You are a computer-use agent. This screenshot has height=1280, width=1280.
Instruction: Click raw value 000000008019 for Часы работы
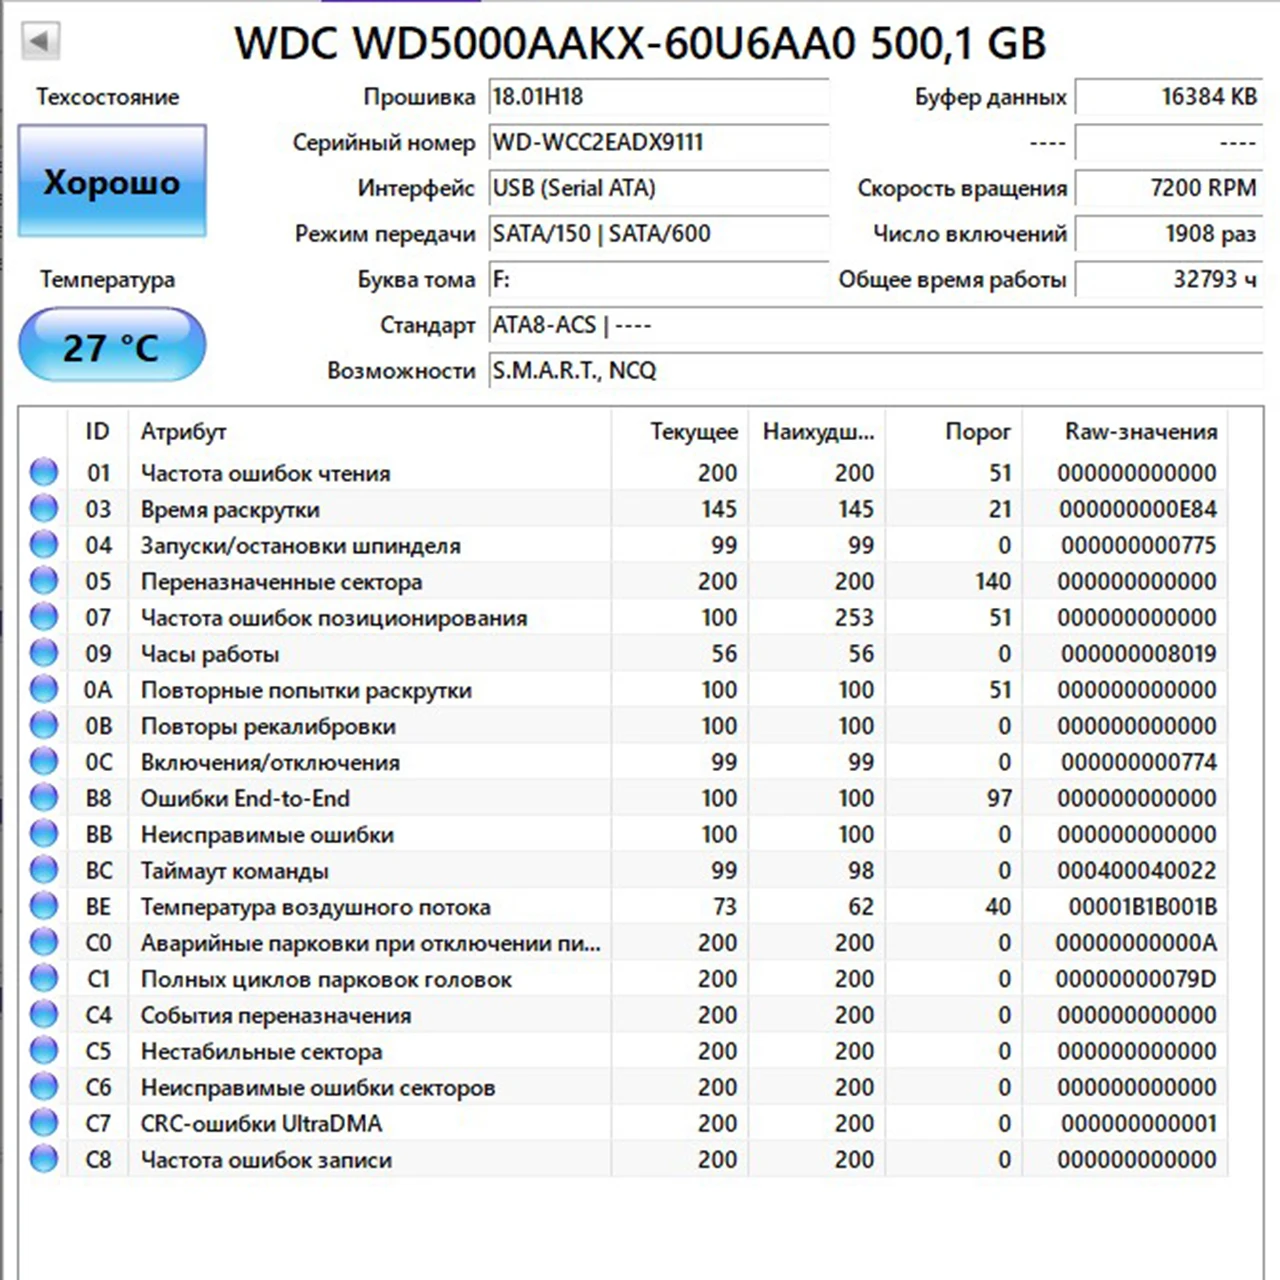1139,654
